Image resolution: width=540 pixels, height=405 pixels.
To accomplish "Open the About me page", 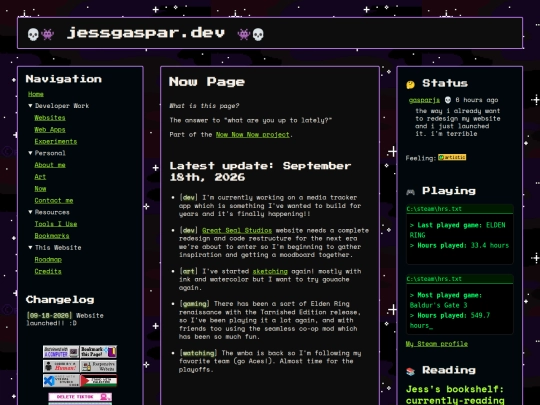I will pos(50,165).
